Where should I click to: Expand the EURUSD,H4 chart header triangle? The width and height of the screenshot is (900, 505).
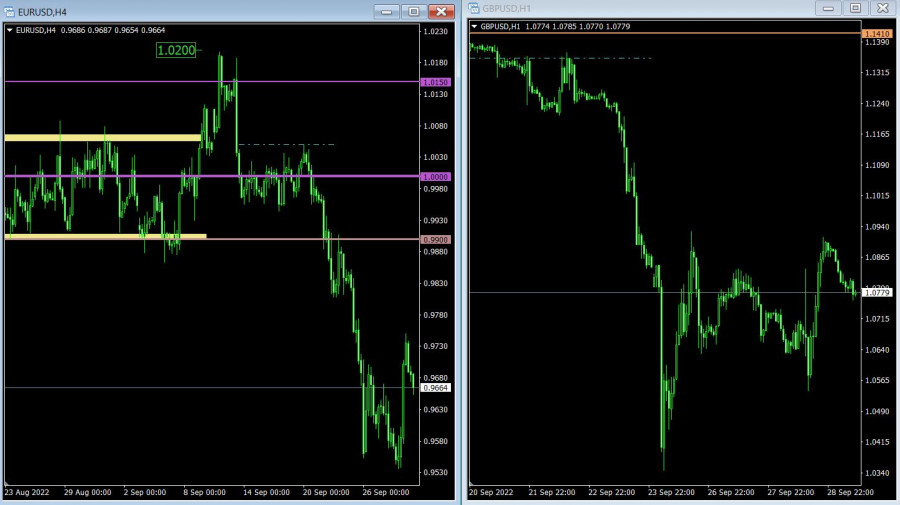pos(10,30)
